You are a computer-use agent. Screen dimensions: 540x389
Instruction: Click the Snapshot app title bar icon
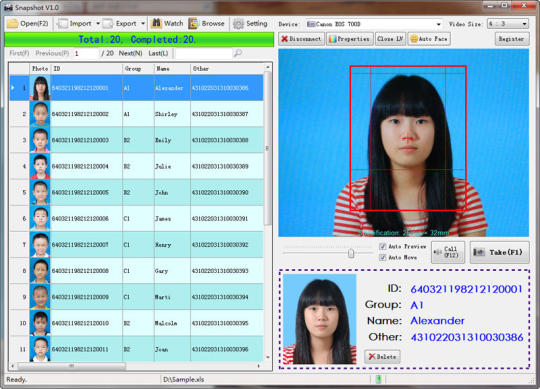pos(9,7)
